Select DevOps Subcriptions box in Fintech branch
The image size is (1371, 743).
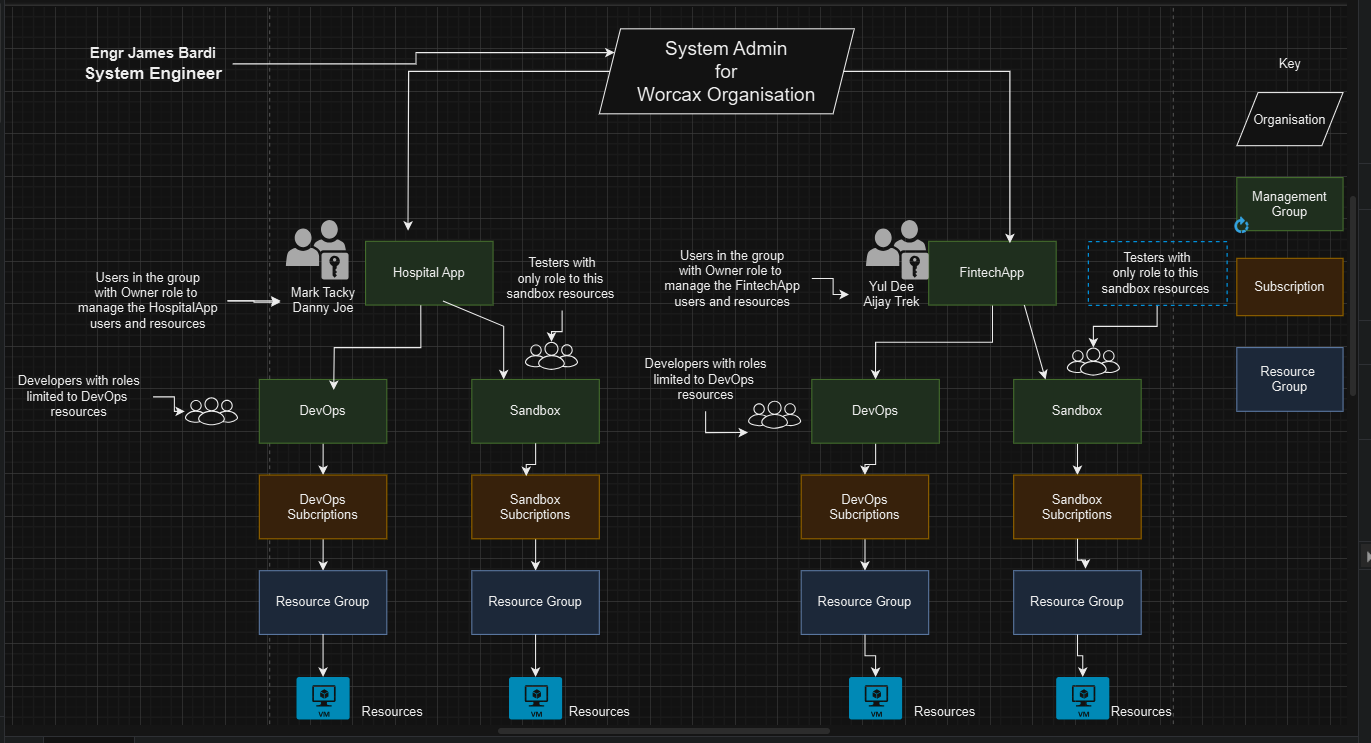[864, 507]
